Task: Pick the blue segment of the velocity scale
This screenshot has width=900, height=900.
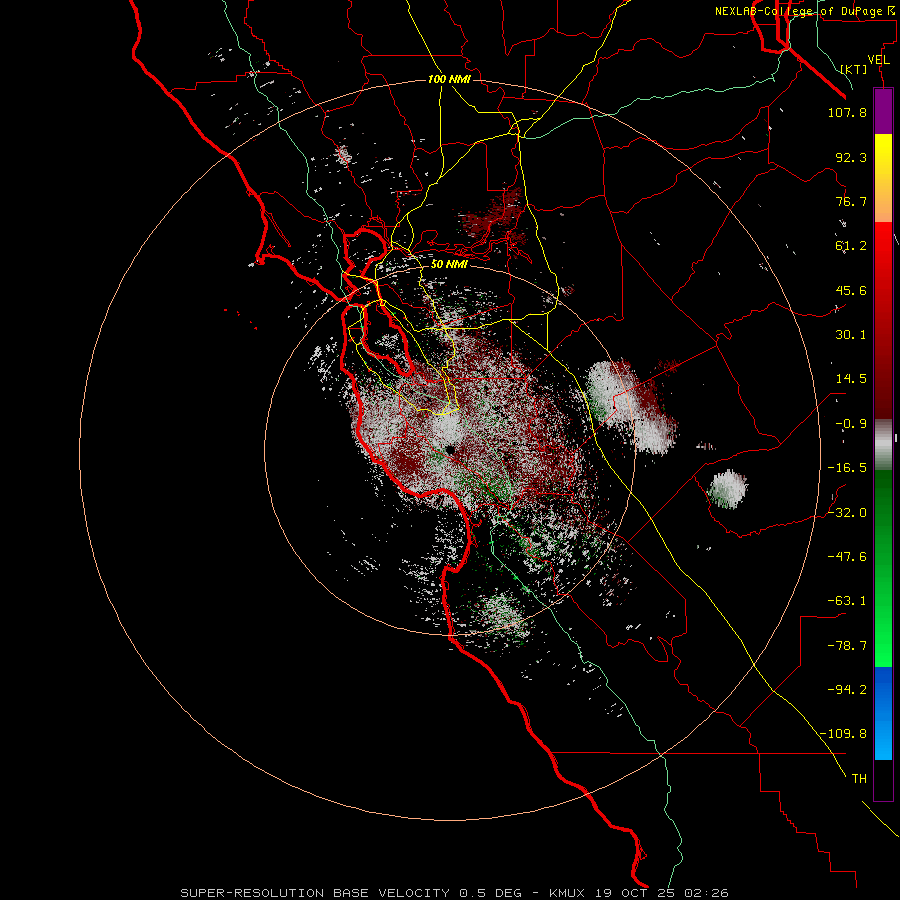Action: [883, 713]
